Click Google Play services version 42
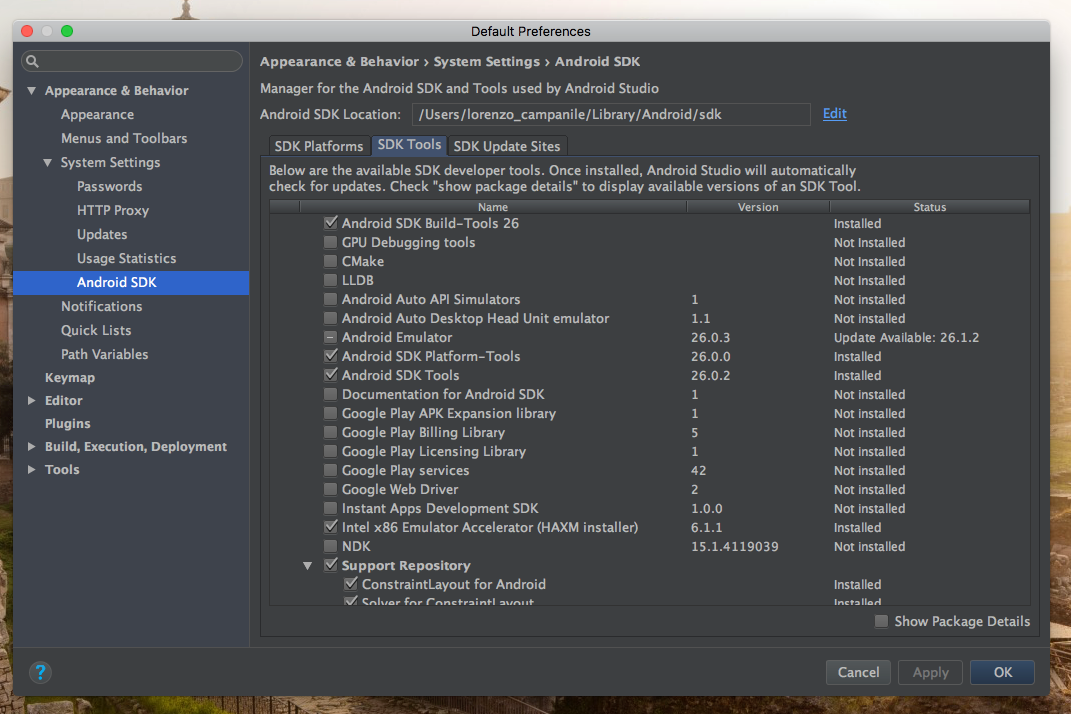The width and height of the screenshot is (1071, 714). [x=698, y=470]
